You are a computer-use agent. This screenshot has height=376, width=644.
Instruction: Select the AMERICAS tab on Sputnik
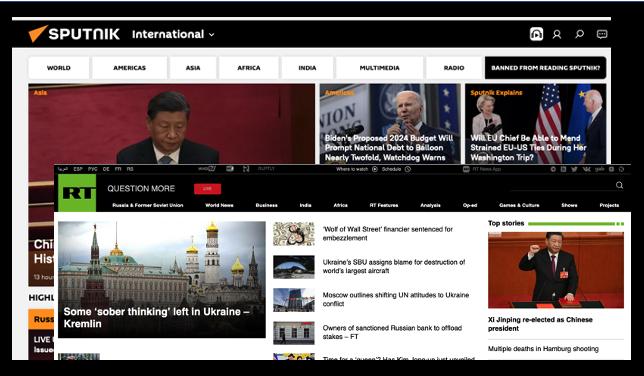[129, 68]
